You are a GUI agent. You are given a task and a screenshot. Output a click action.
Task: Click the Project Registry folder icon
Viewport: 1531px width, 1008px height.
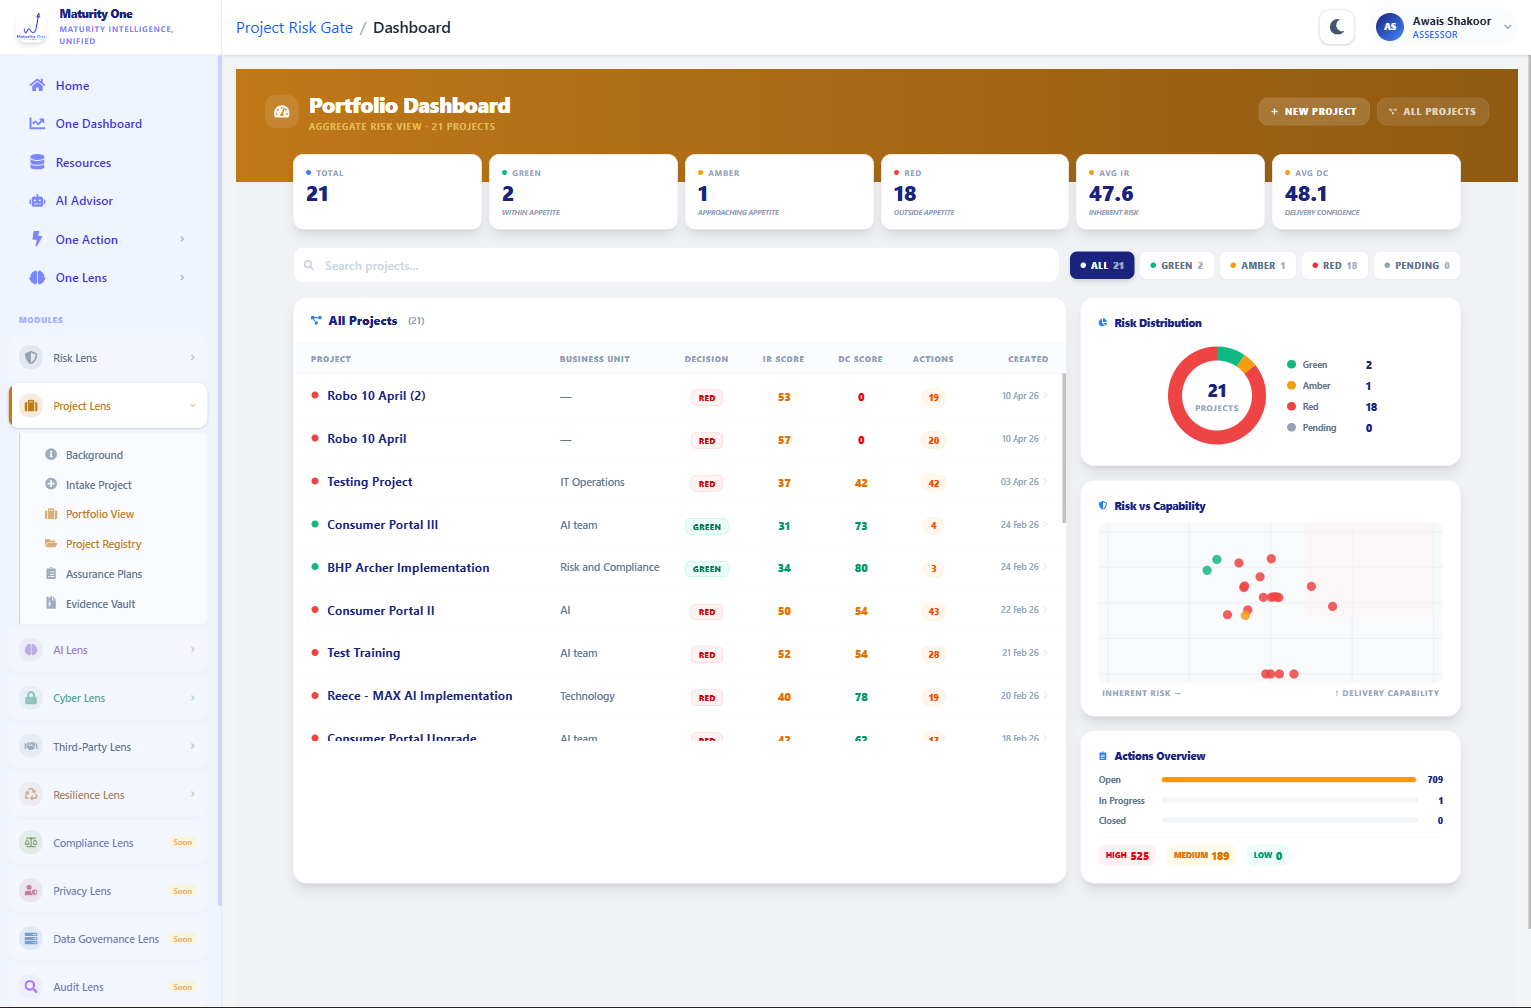pyautogui.click(x=51, y=543)
